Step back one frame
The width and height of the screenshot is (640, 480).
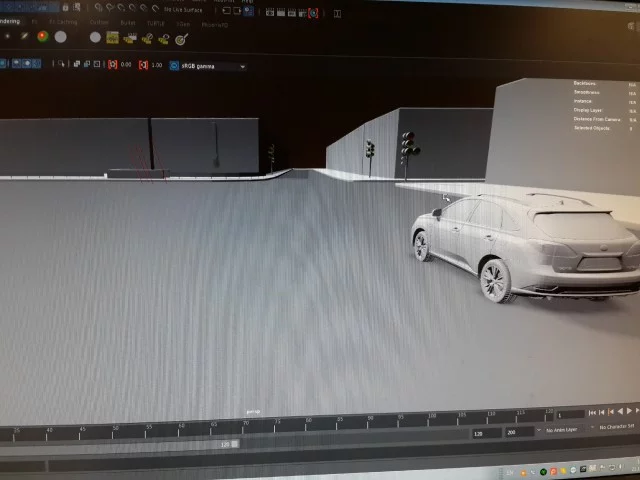[x=601, y=413]
